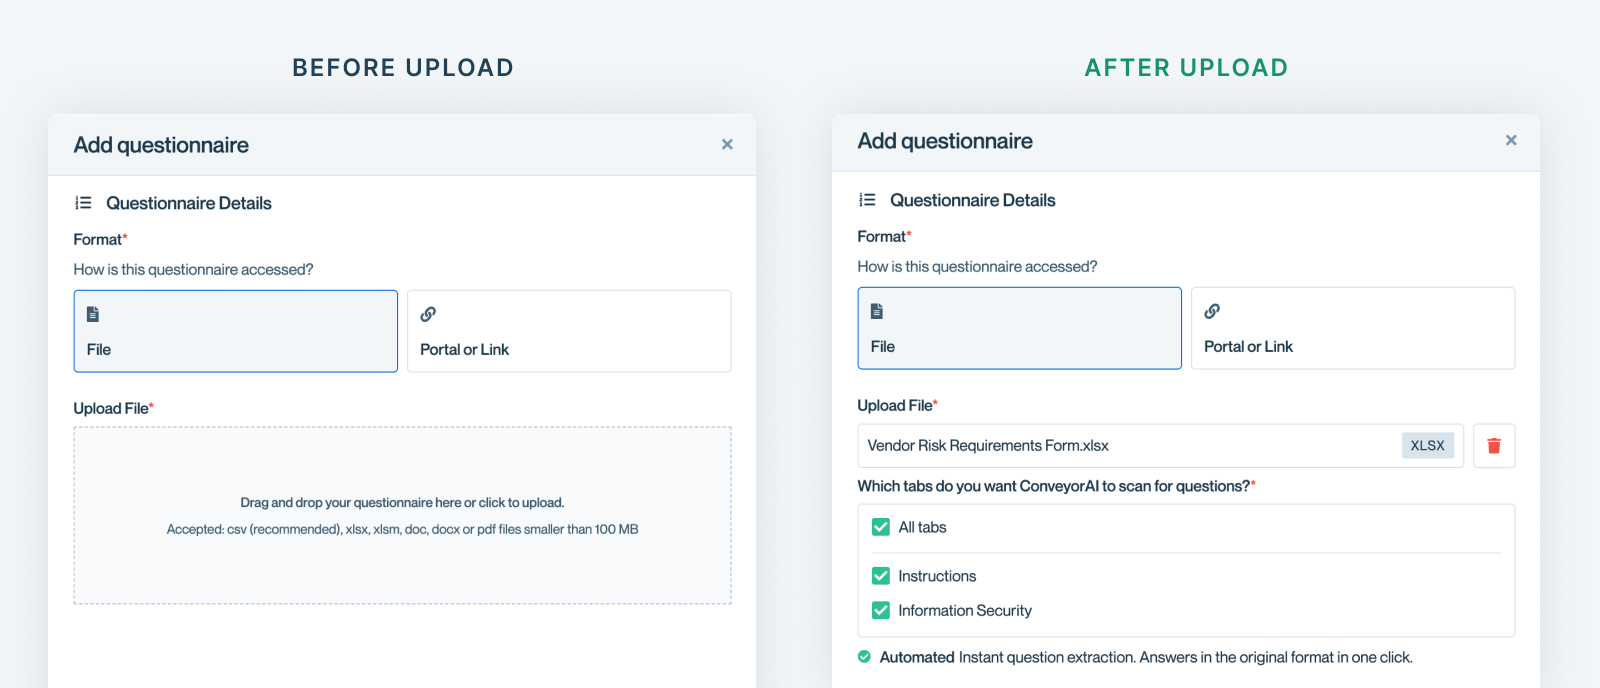1600x688 pixels.
Task: Disable scanning of the Information Security tab
Action: (881, 610)
